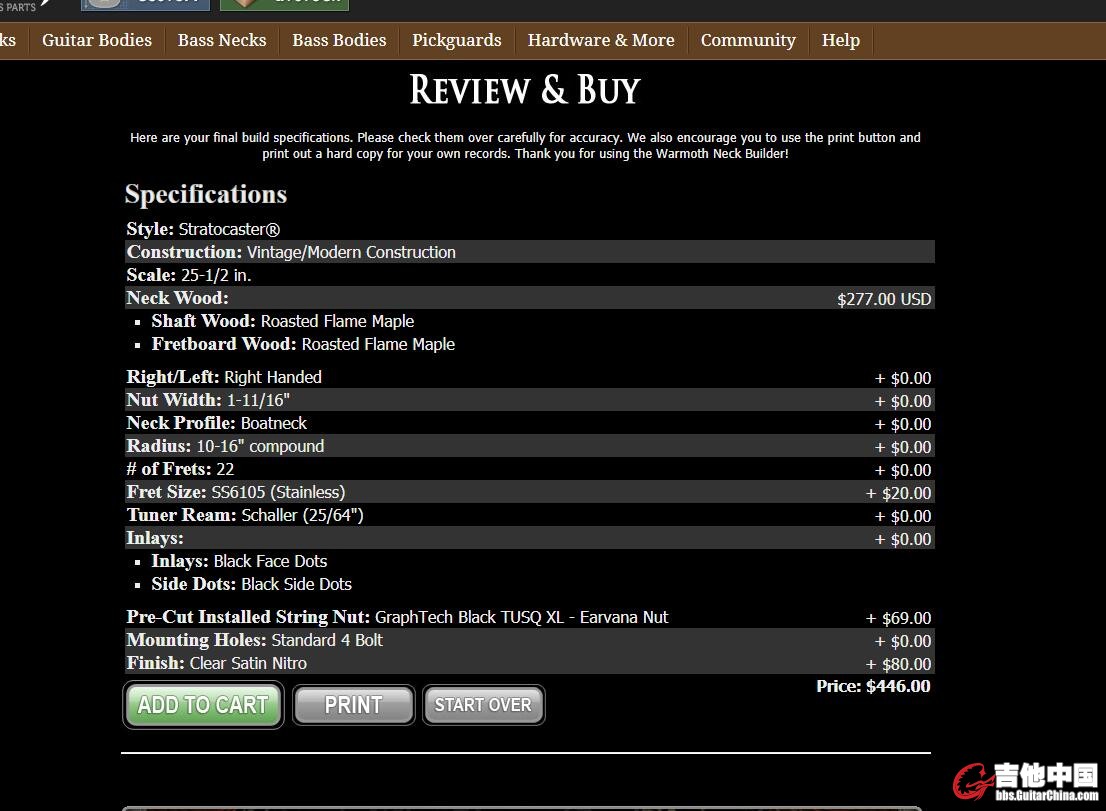The image size is (1106, 811).
Task: Click the total Price $446.00 text
Action: 873,686
